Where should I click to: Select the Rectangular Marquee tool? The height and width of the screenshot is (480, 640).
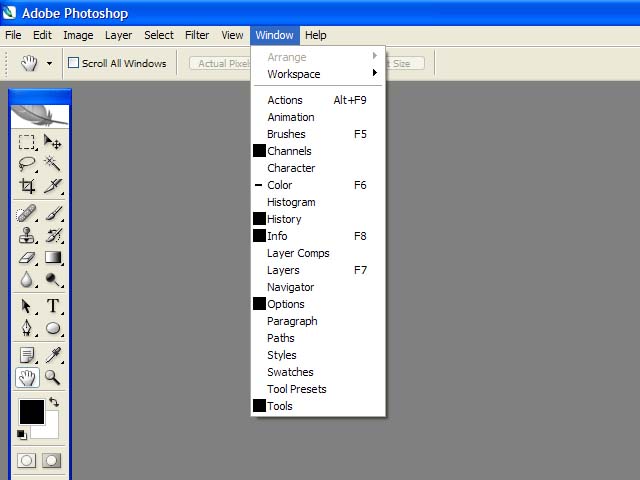[x=27, y=142]
